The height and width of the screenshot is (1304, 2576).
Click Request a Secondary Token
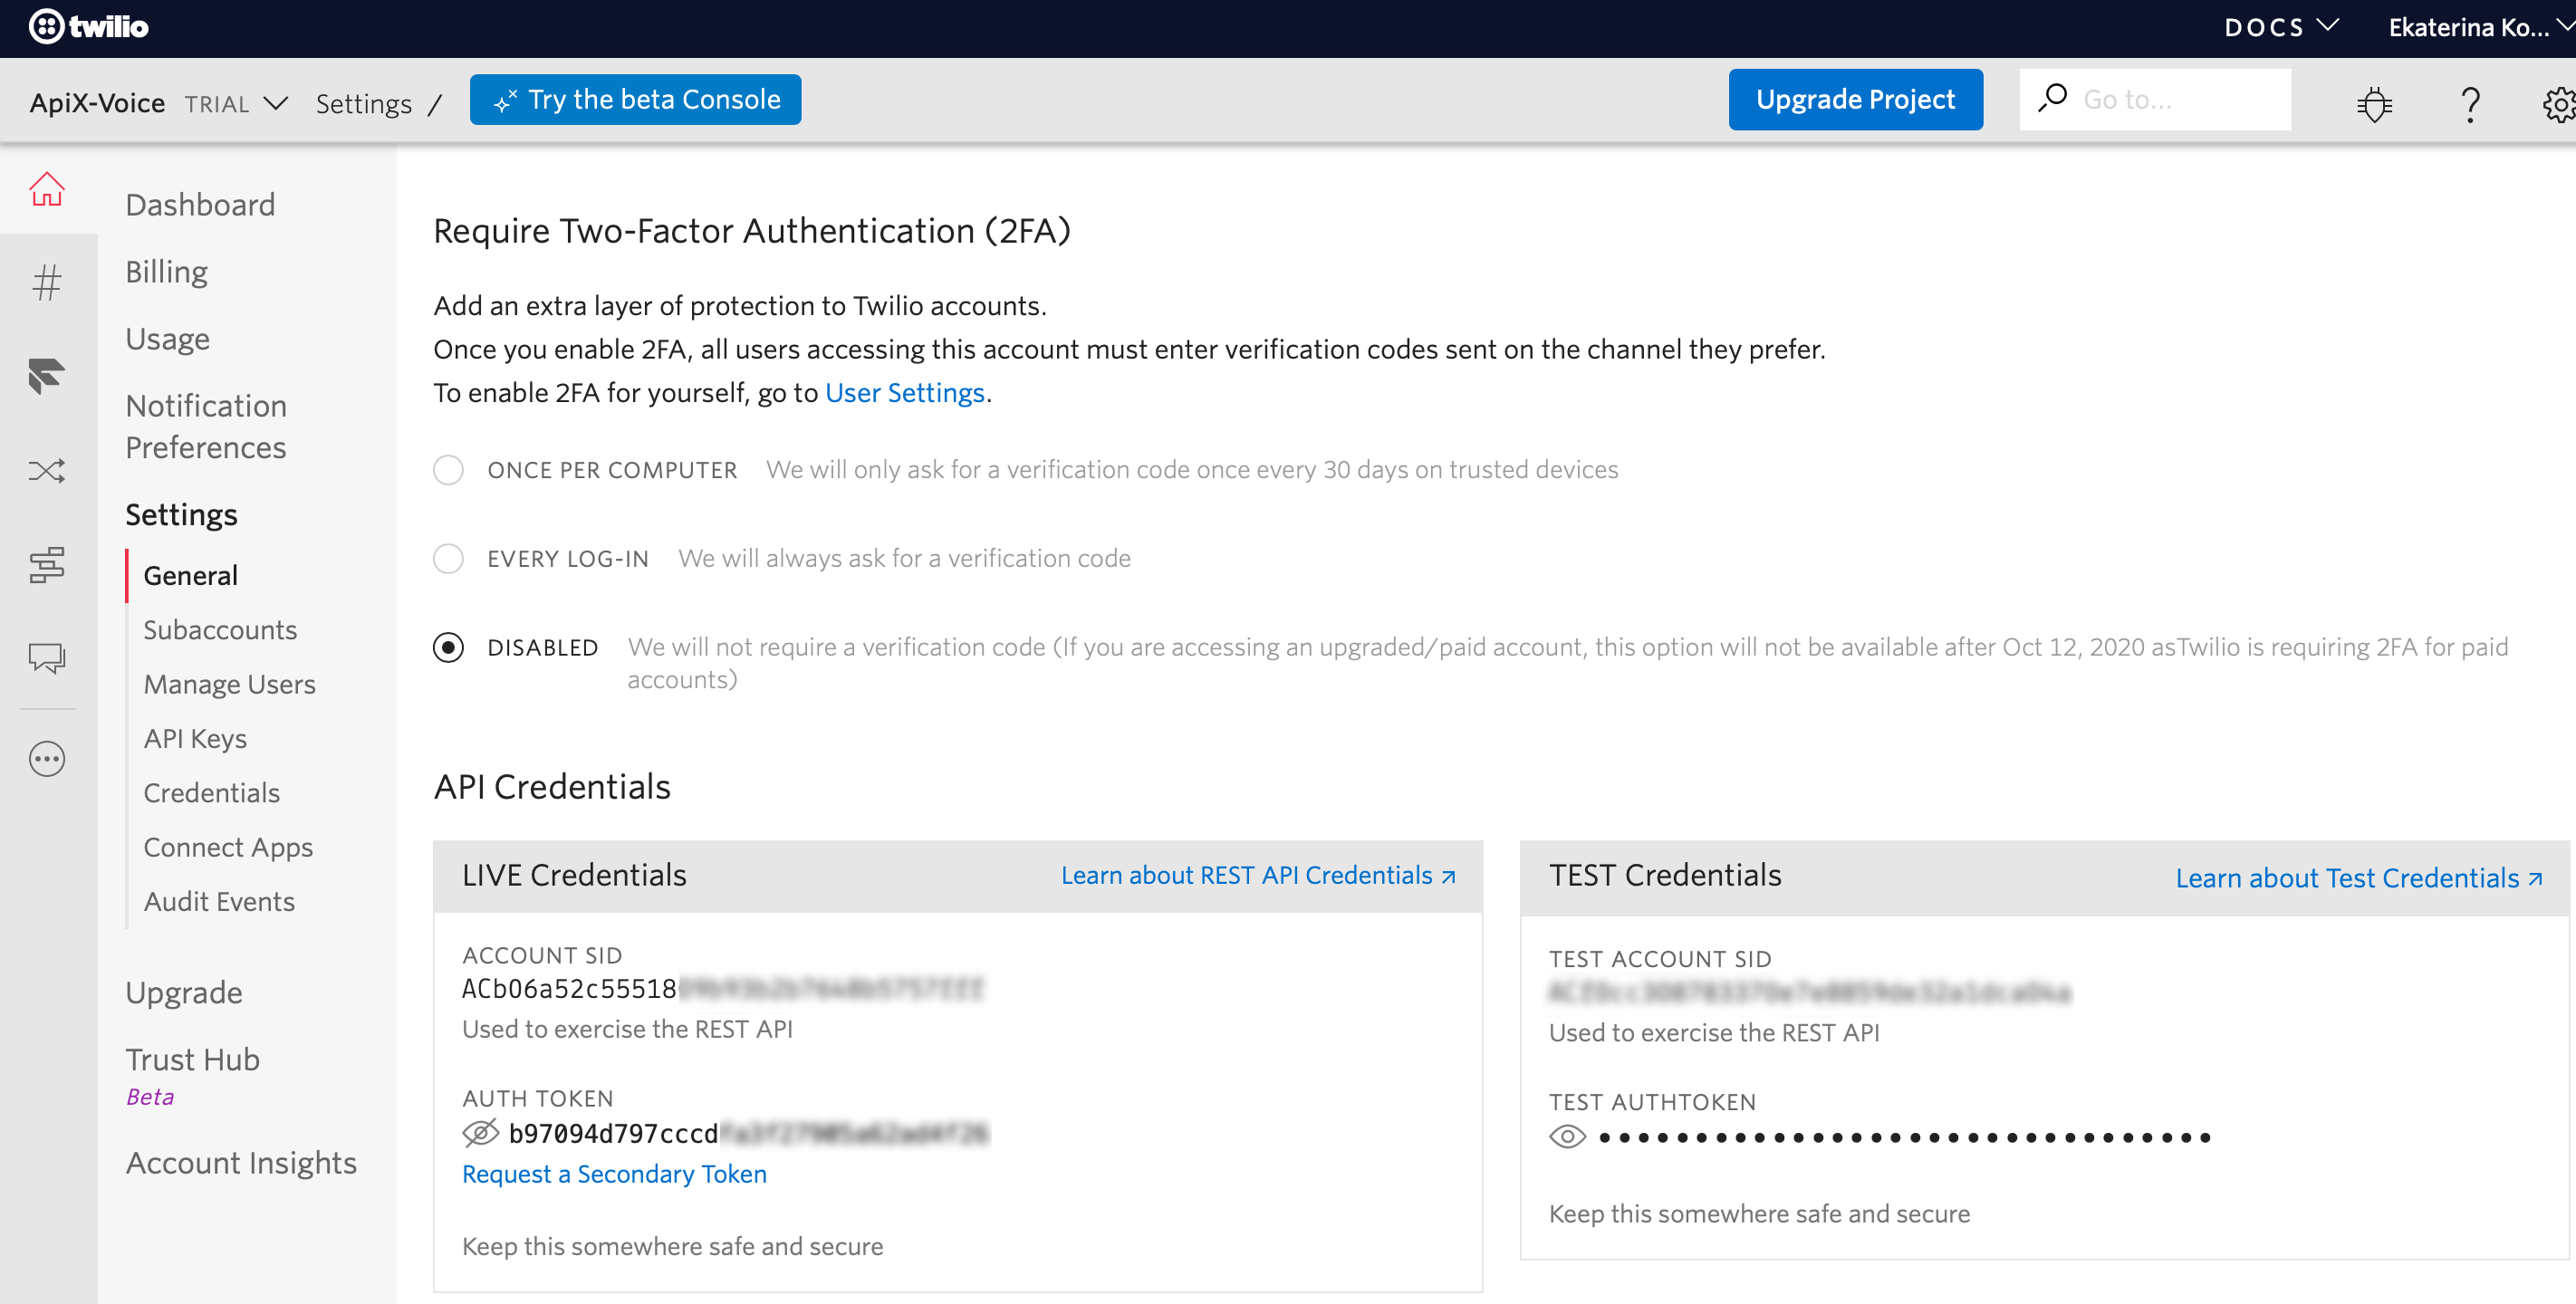click(x=614, y=1174)
